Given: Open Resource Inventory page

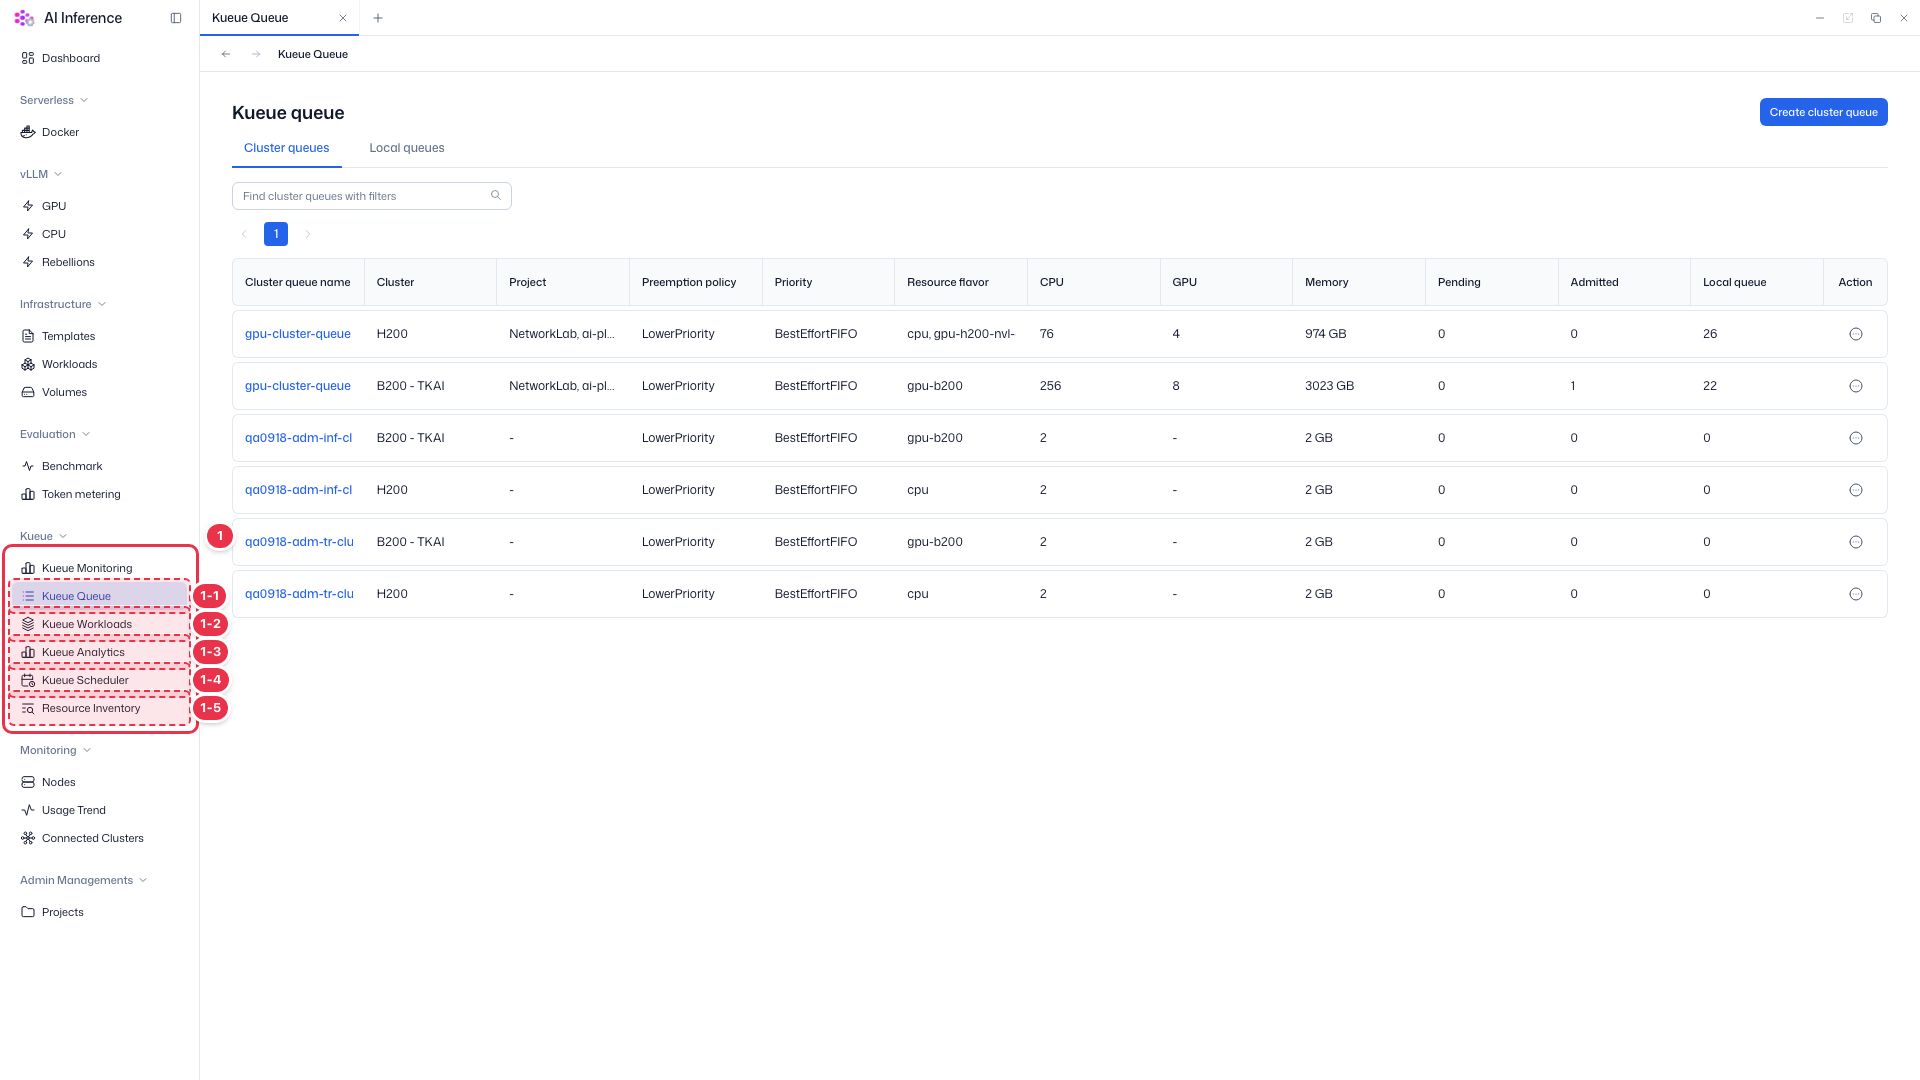Looking at the screenshot, I should pyautogui.click(x=81, y=708).
